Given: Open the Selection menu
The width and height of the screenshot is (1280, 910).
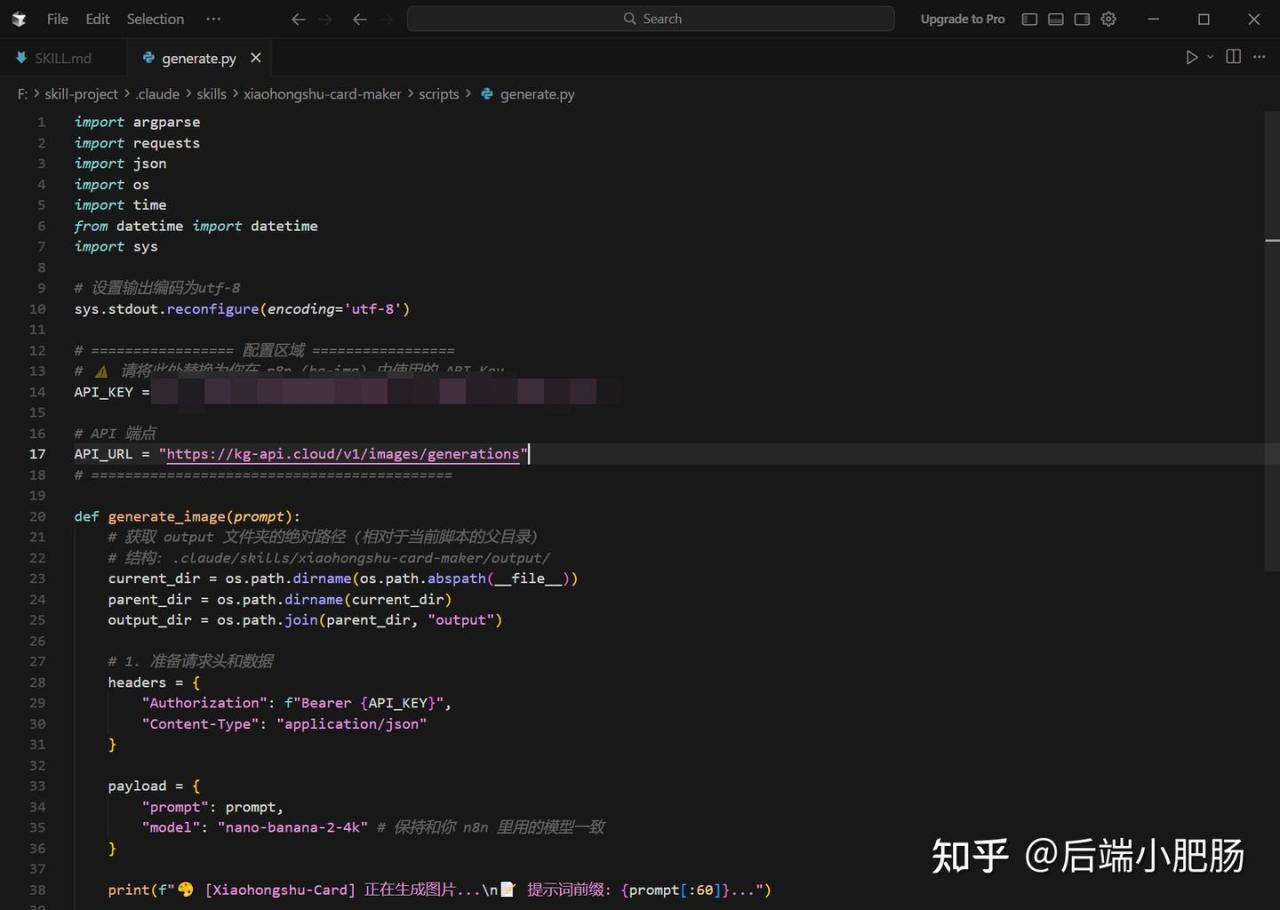Looking at the screenshot, I should [155, 19].
